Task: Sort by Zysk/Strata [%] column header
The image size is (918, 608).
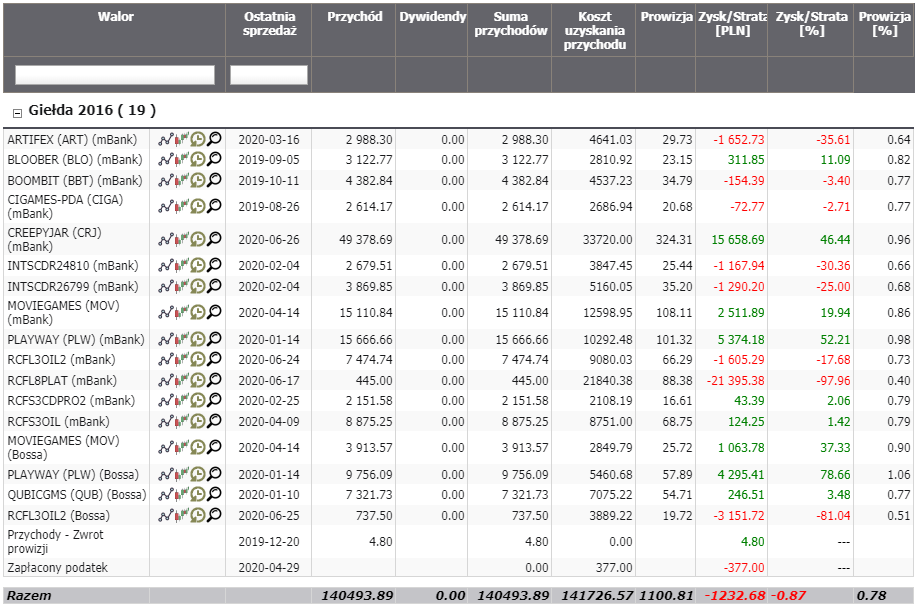Action: point(811,23)
